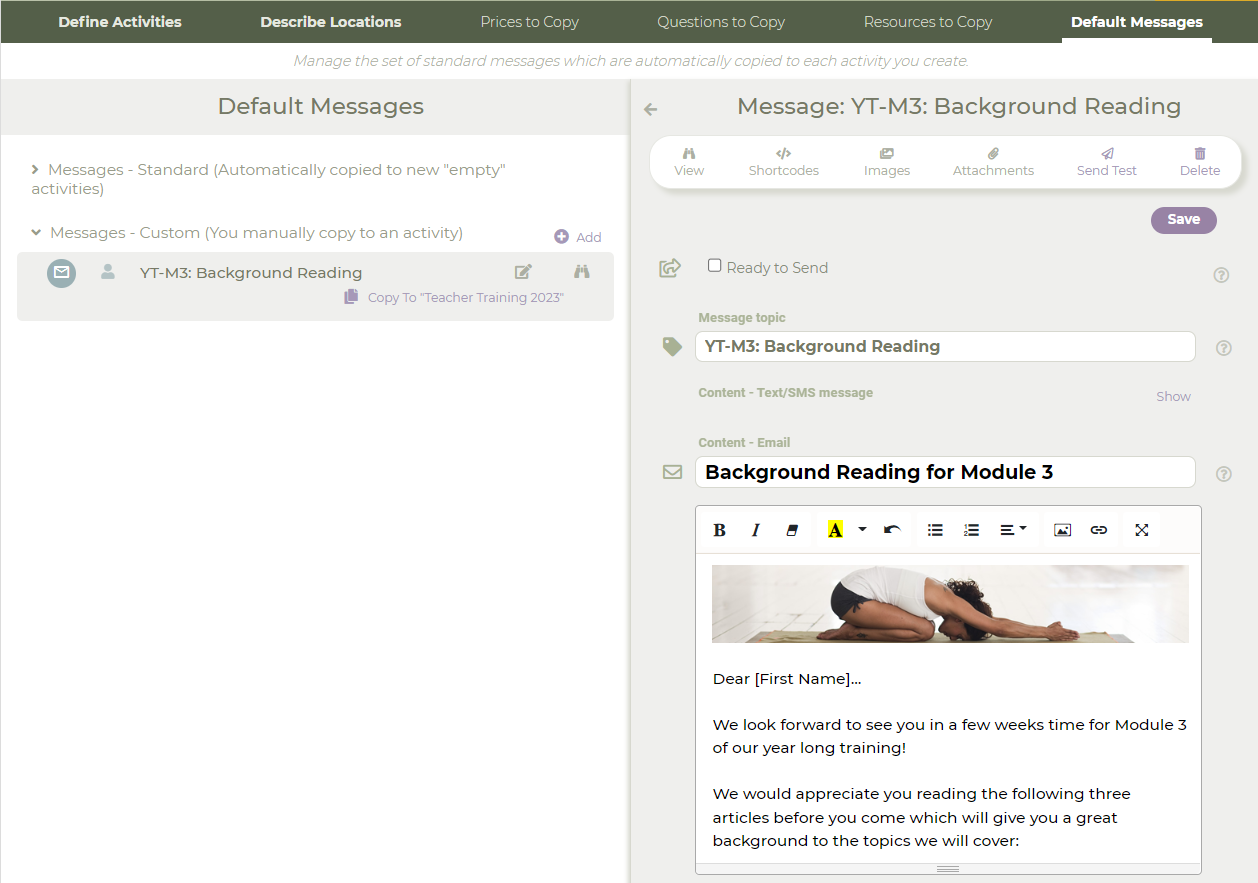Click the envelope icon beside the email subject

[x=673, y=472]
